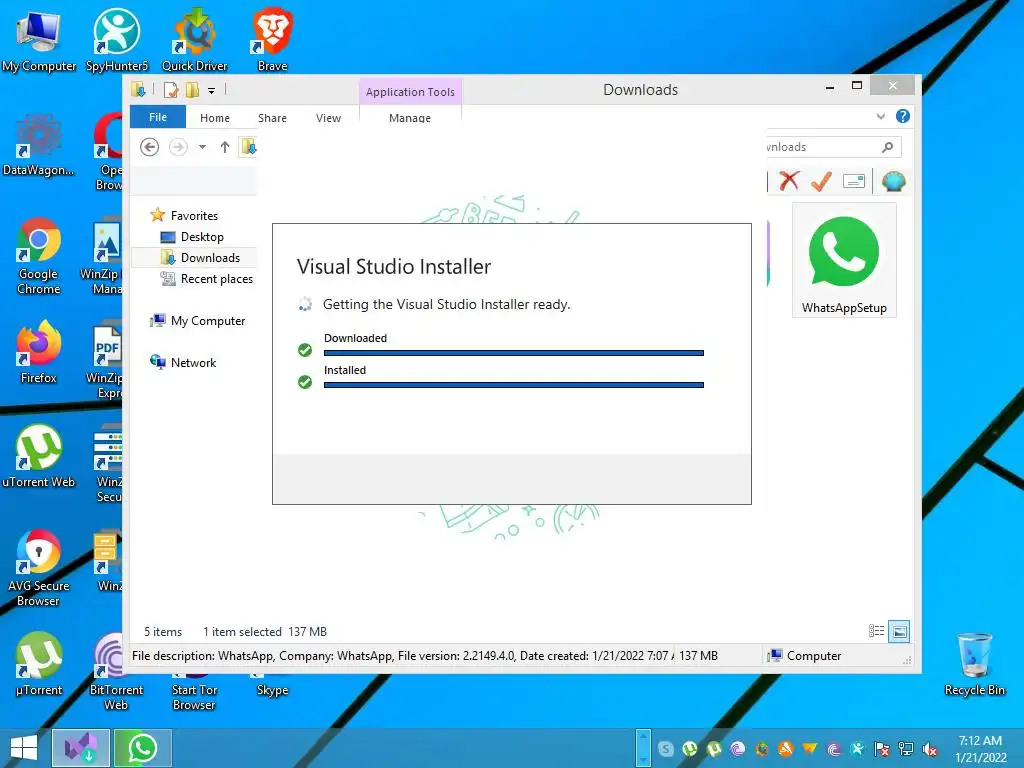Screen dimensions: 1024x768
Task: Switch to WhatsApp taskbar button
Action: pyautogui.click(x=142, y=748)
